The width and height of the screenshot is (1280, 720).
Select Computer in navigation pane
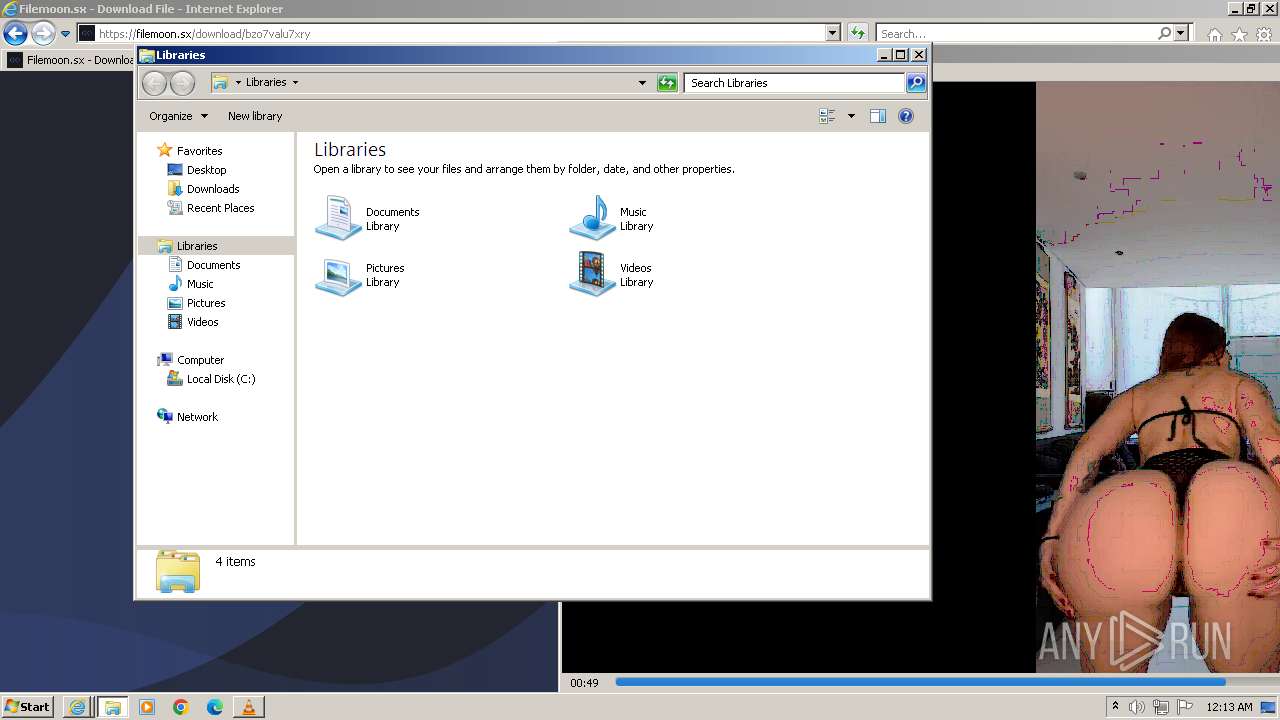pos(200,360)
